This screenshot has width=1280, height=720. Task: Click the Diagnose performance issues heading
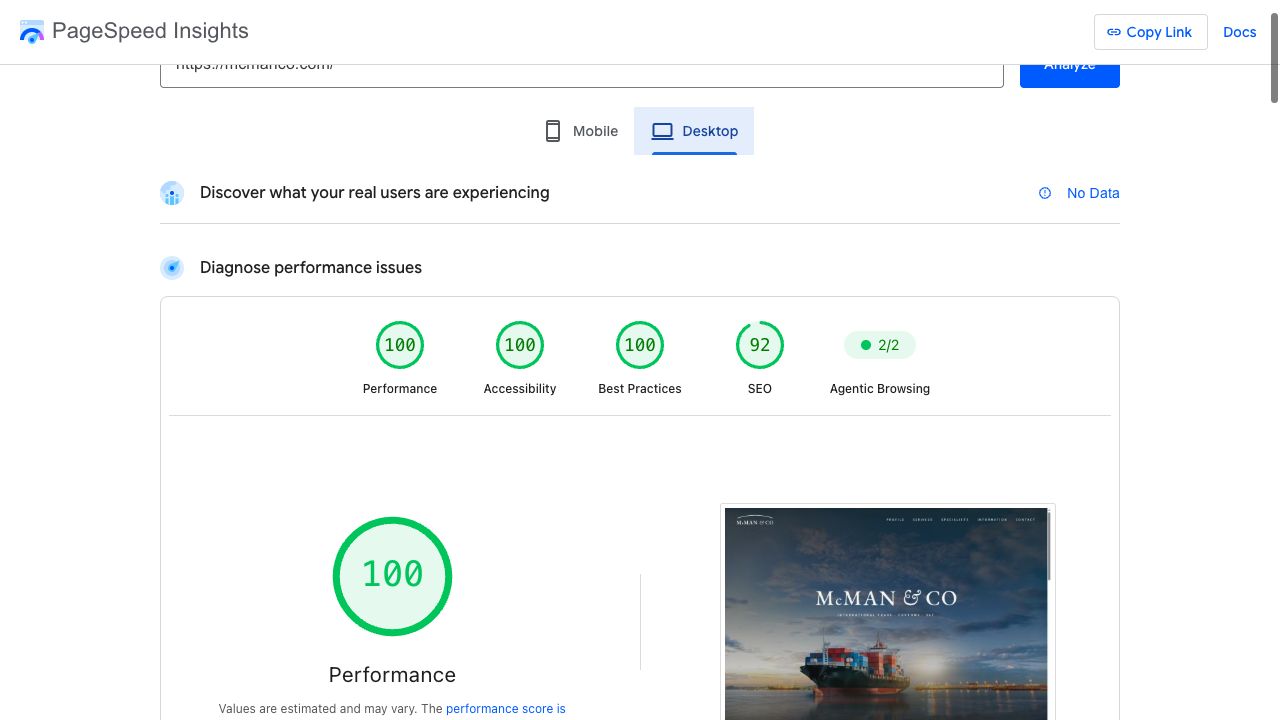coord(311,267)
